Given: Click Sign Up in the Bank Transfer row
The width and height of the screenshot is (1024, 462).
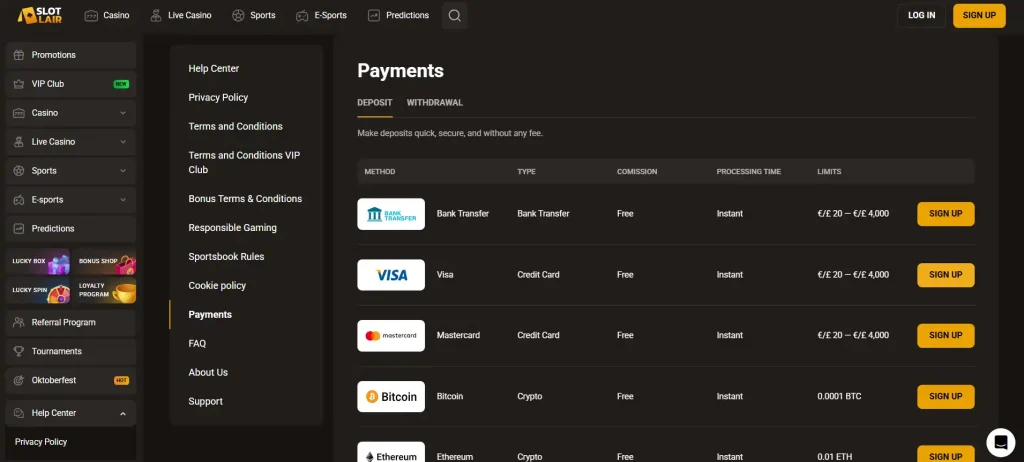Looking at the screenshot, I should tap(946, 214).
